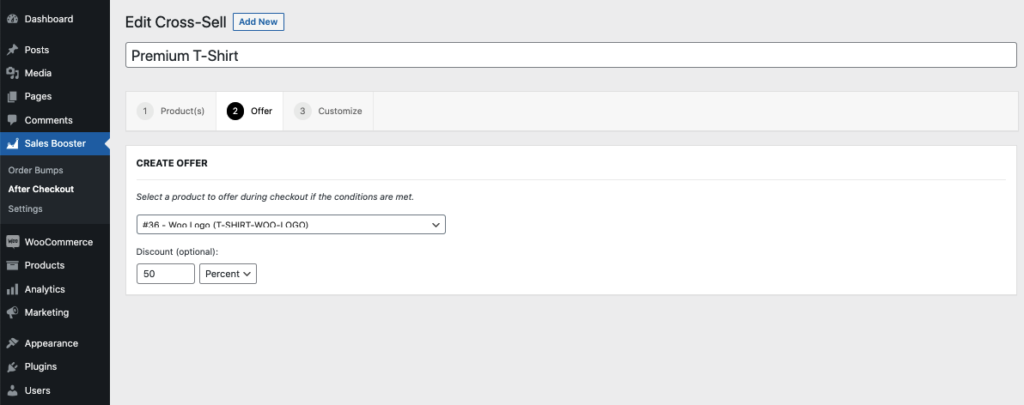The height and width of the screenshot is (405, 1024).
Task: Click the Comments speech bubble icon
Action: pos(12,120)
